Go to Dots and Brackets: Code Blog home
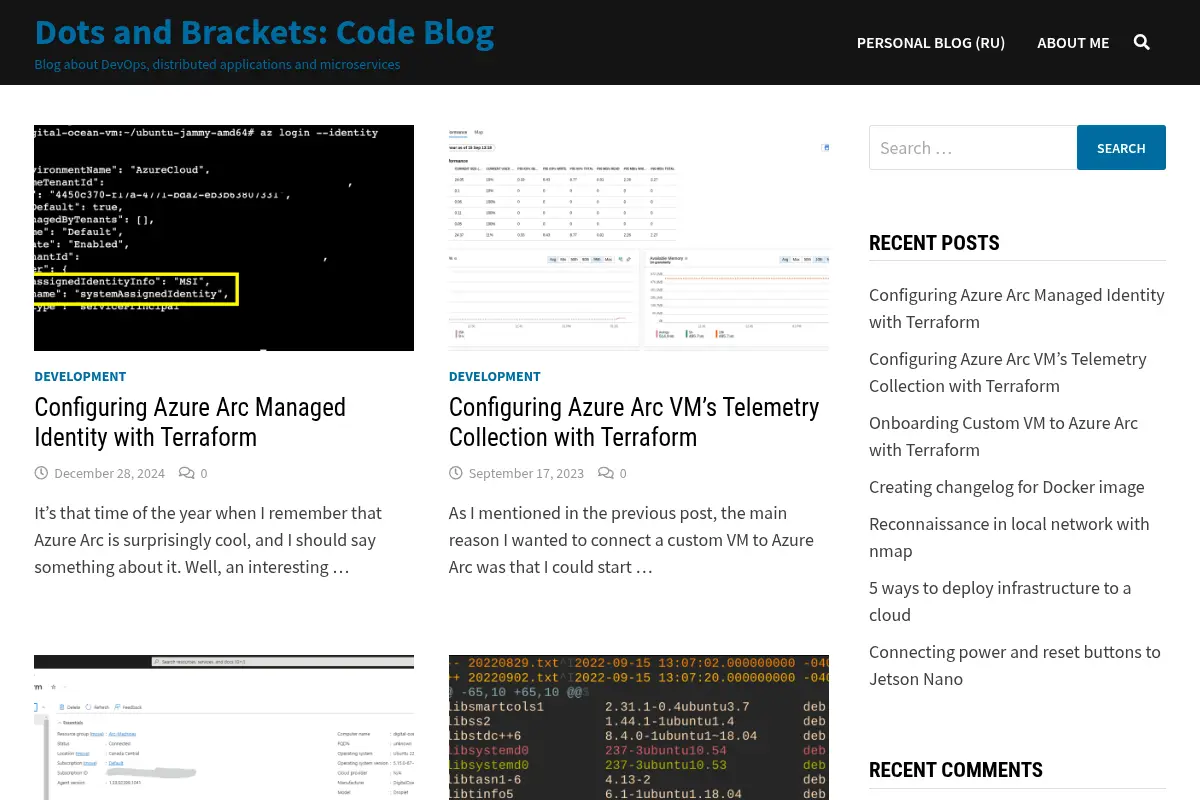This screenshot has width=1200, height=800. [264, 32]
